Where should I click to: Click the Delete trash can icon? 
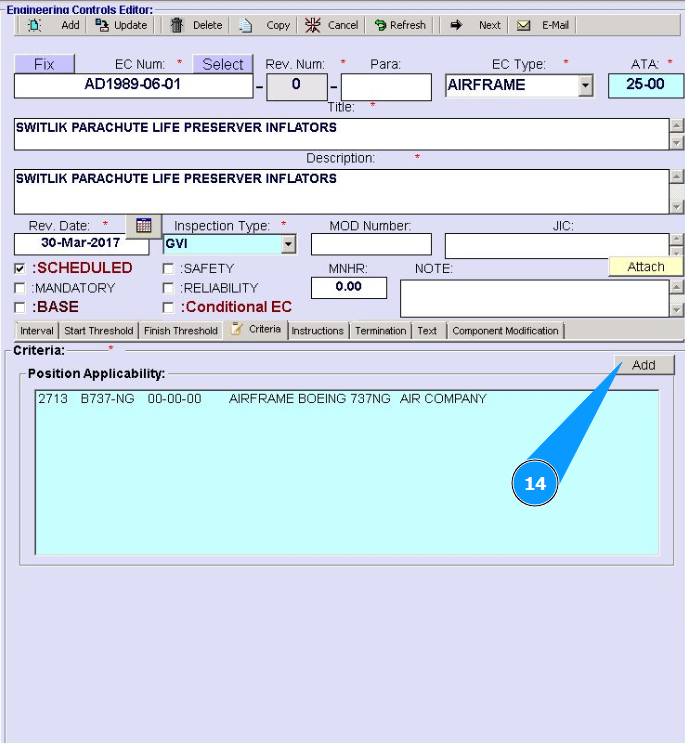[x=177, y=25]
